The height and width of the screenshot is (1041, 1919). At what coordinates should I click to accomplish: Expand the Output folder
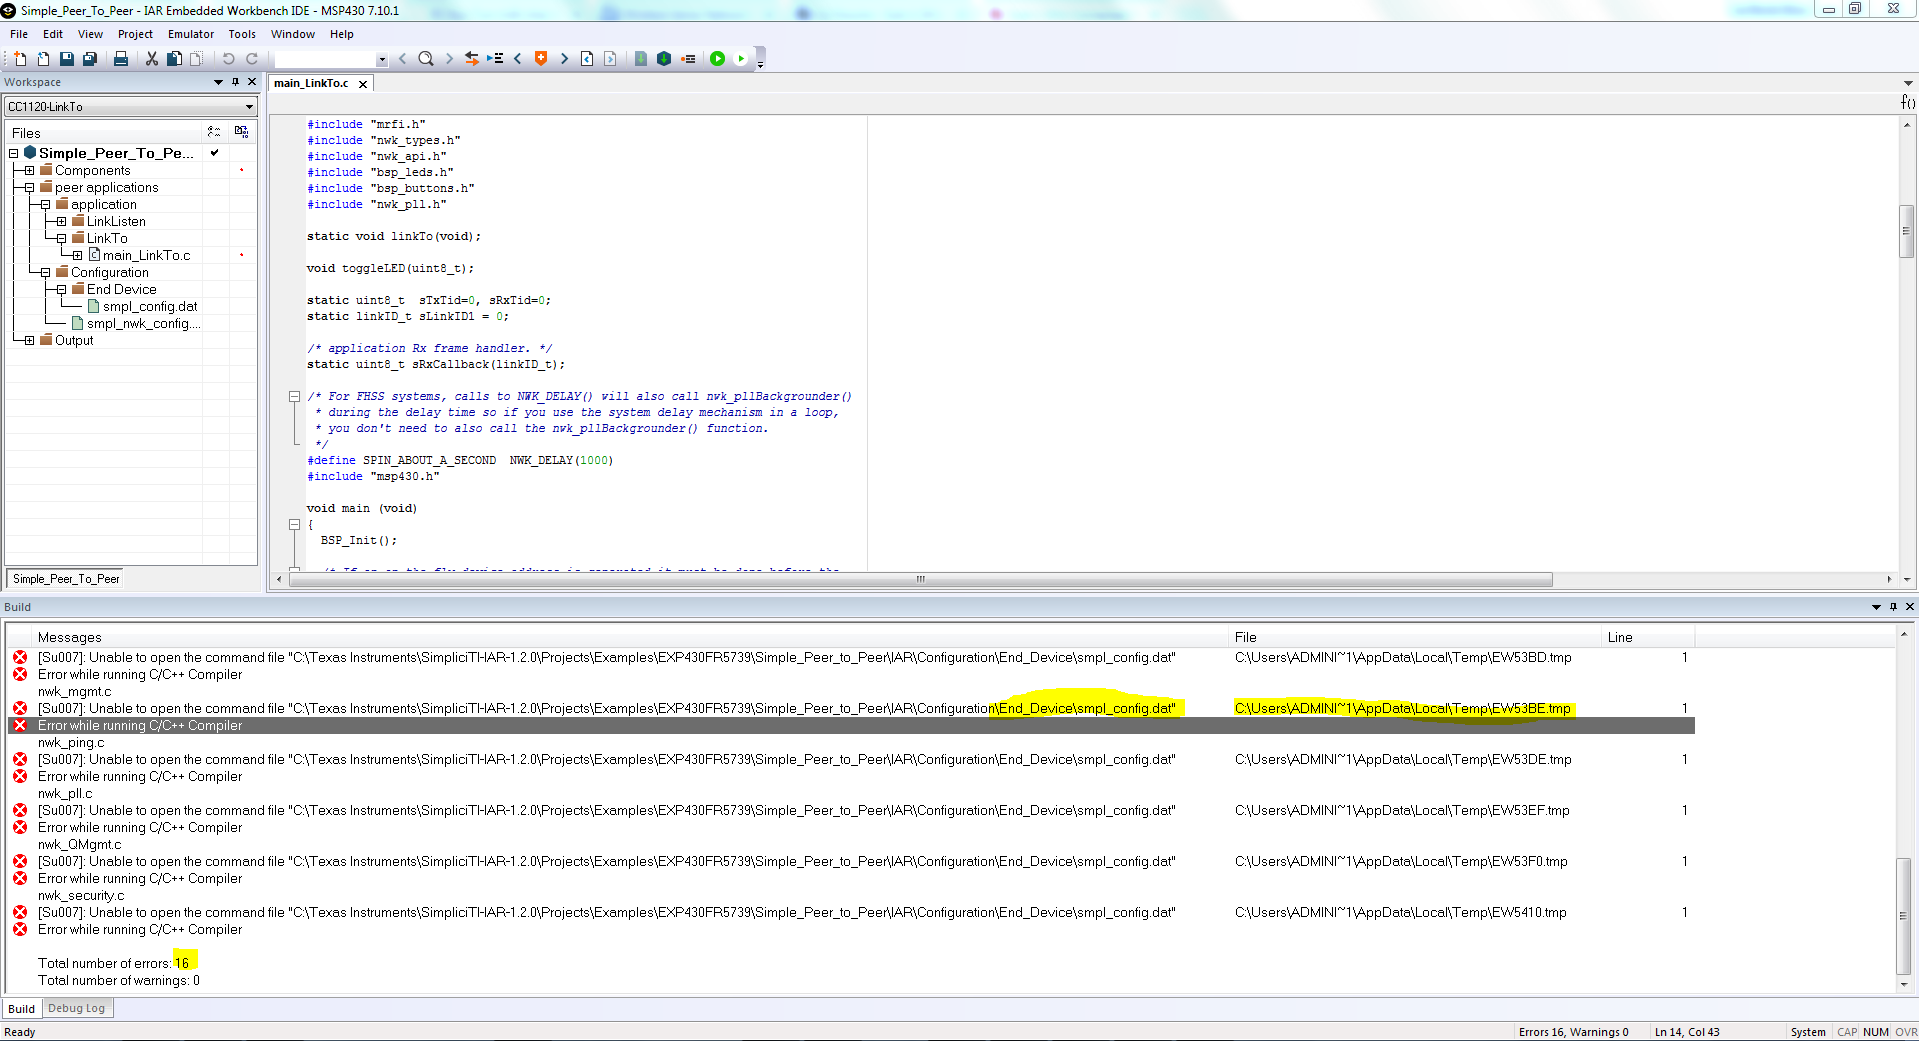coord(30,341)
